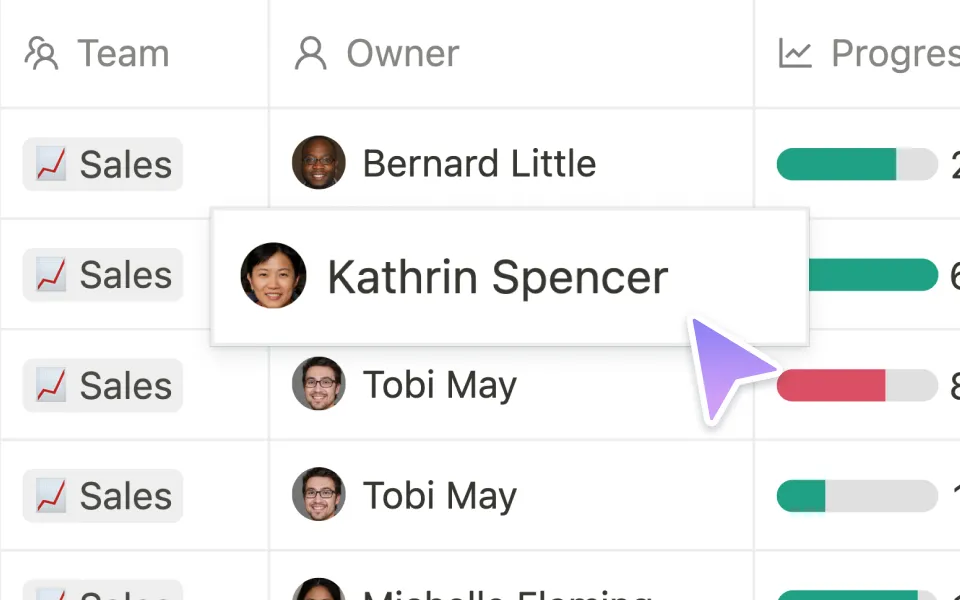Click the green progress bar for Bernard Little
The width and height of the screenshot is (960, 600).
(x=855, y=163)
